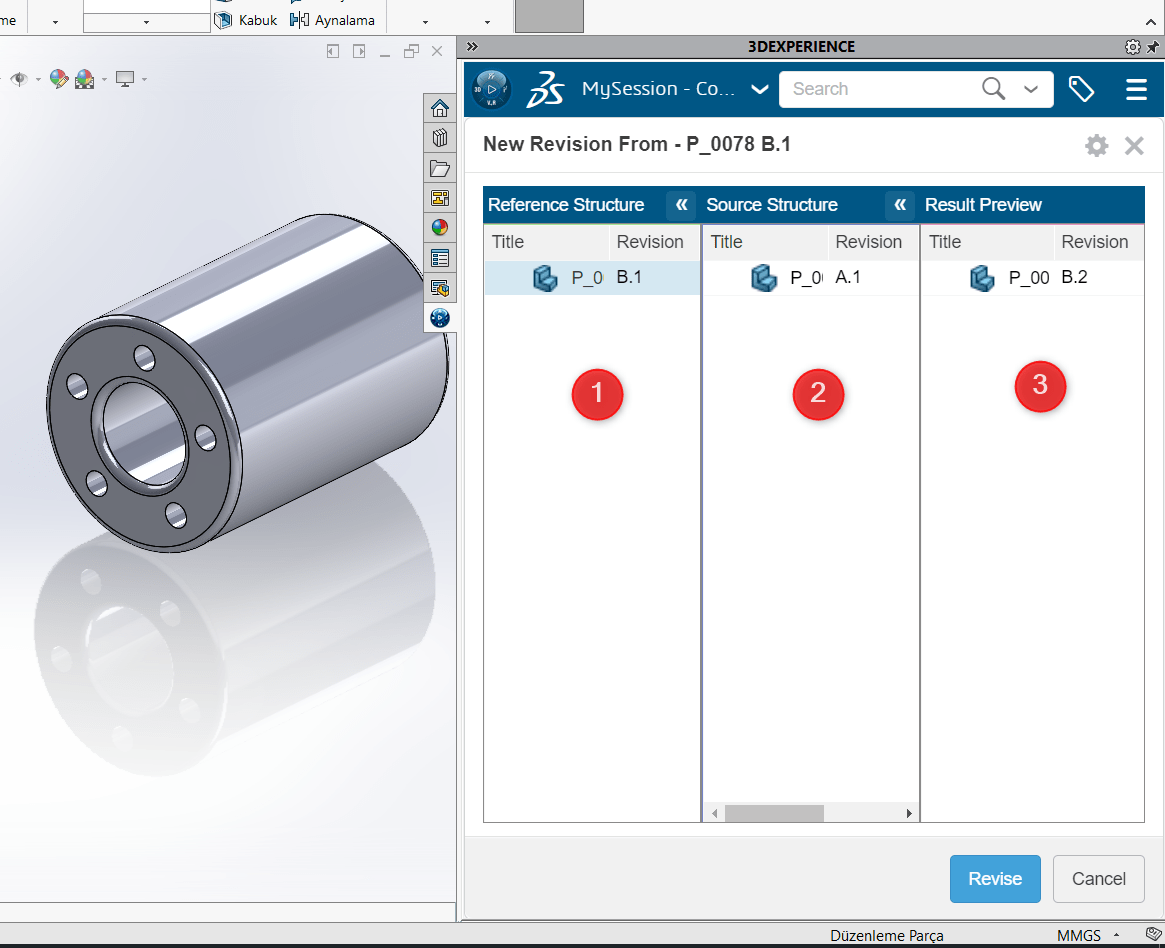Collapse the Source Structure column
The width and height of the screenshot is (1165, 948).
point(900,204)
